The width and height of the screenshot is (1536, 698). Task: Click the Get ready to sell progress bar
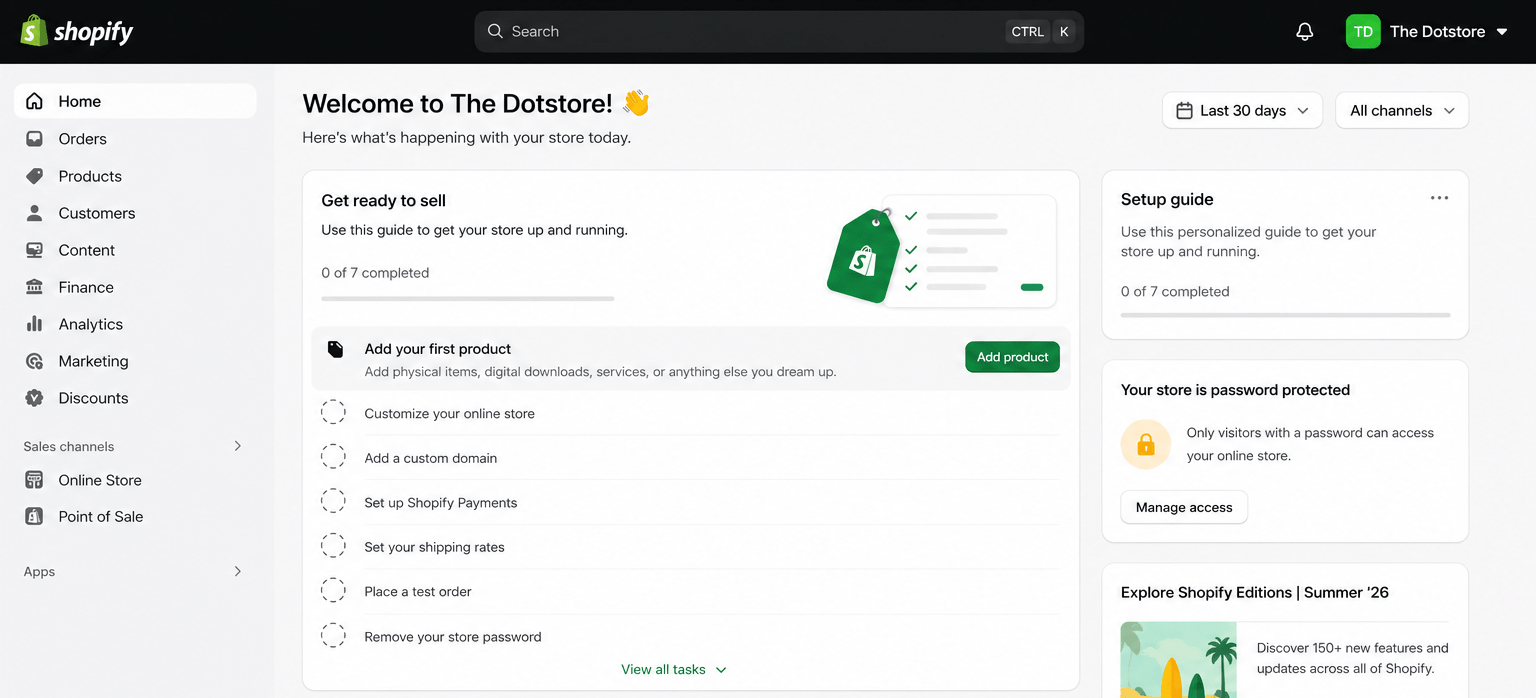467,298
